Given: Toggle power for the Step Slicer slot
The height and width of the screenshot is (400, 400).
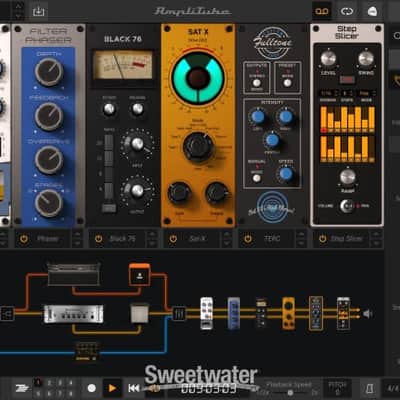Looking at the screenshot, I should tap(322, 239).
